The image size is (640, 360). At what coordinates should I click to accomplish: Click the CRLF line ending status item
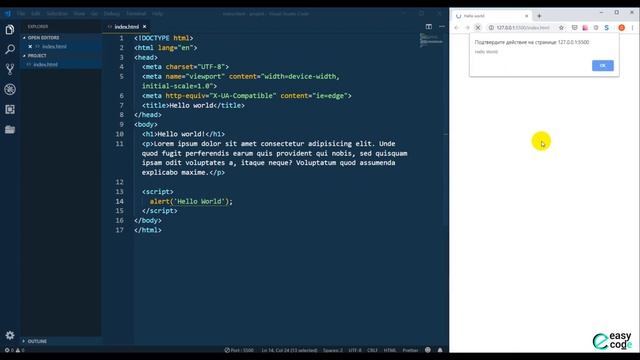point(372,350)
